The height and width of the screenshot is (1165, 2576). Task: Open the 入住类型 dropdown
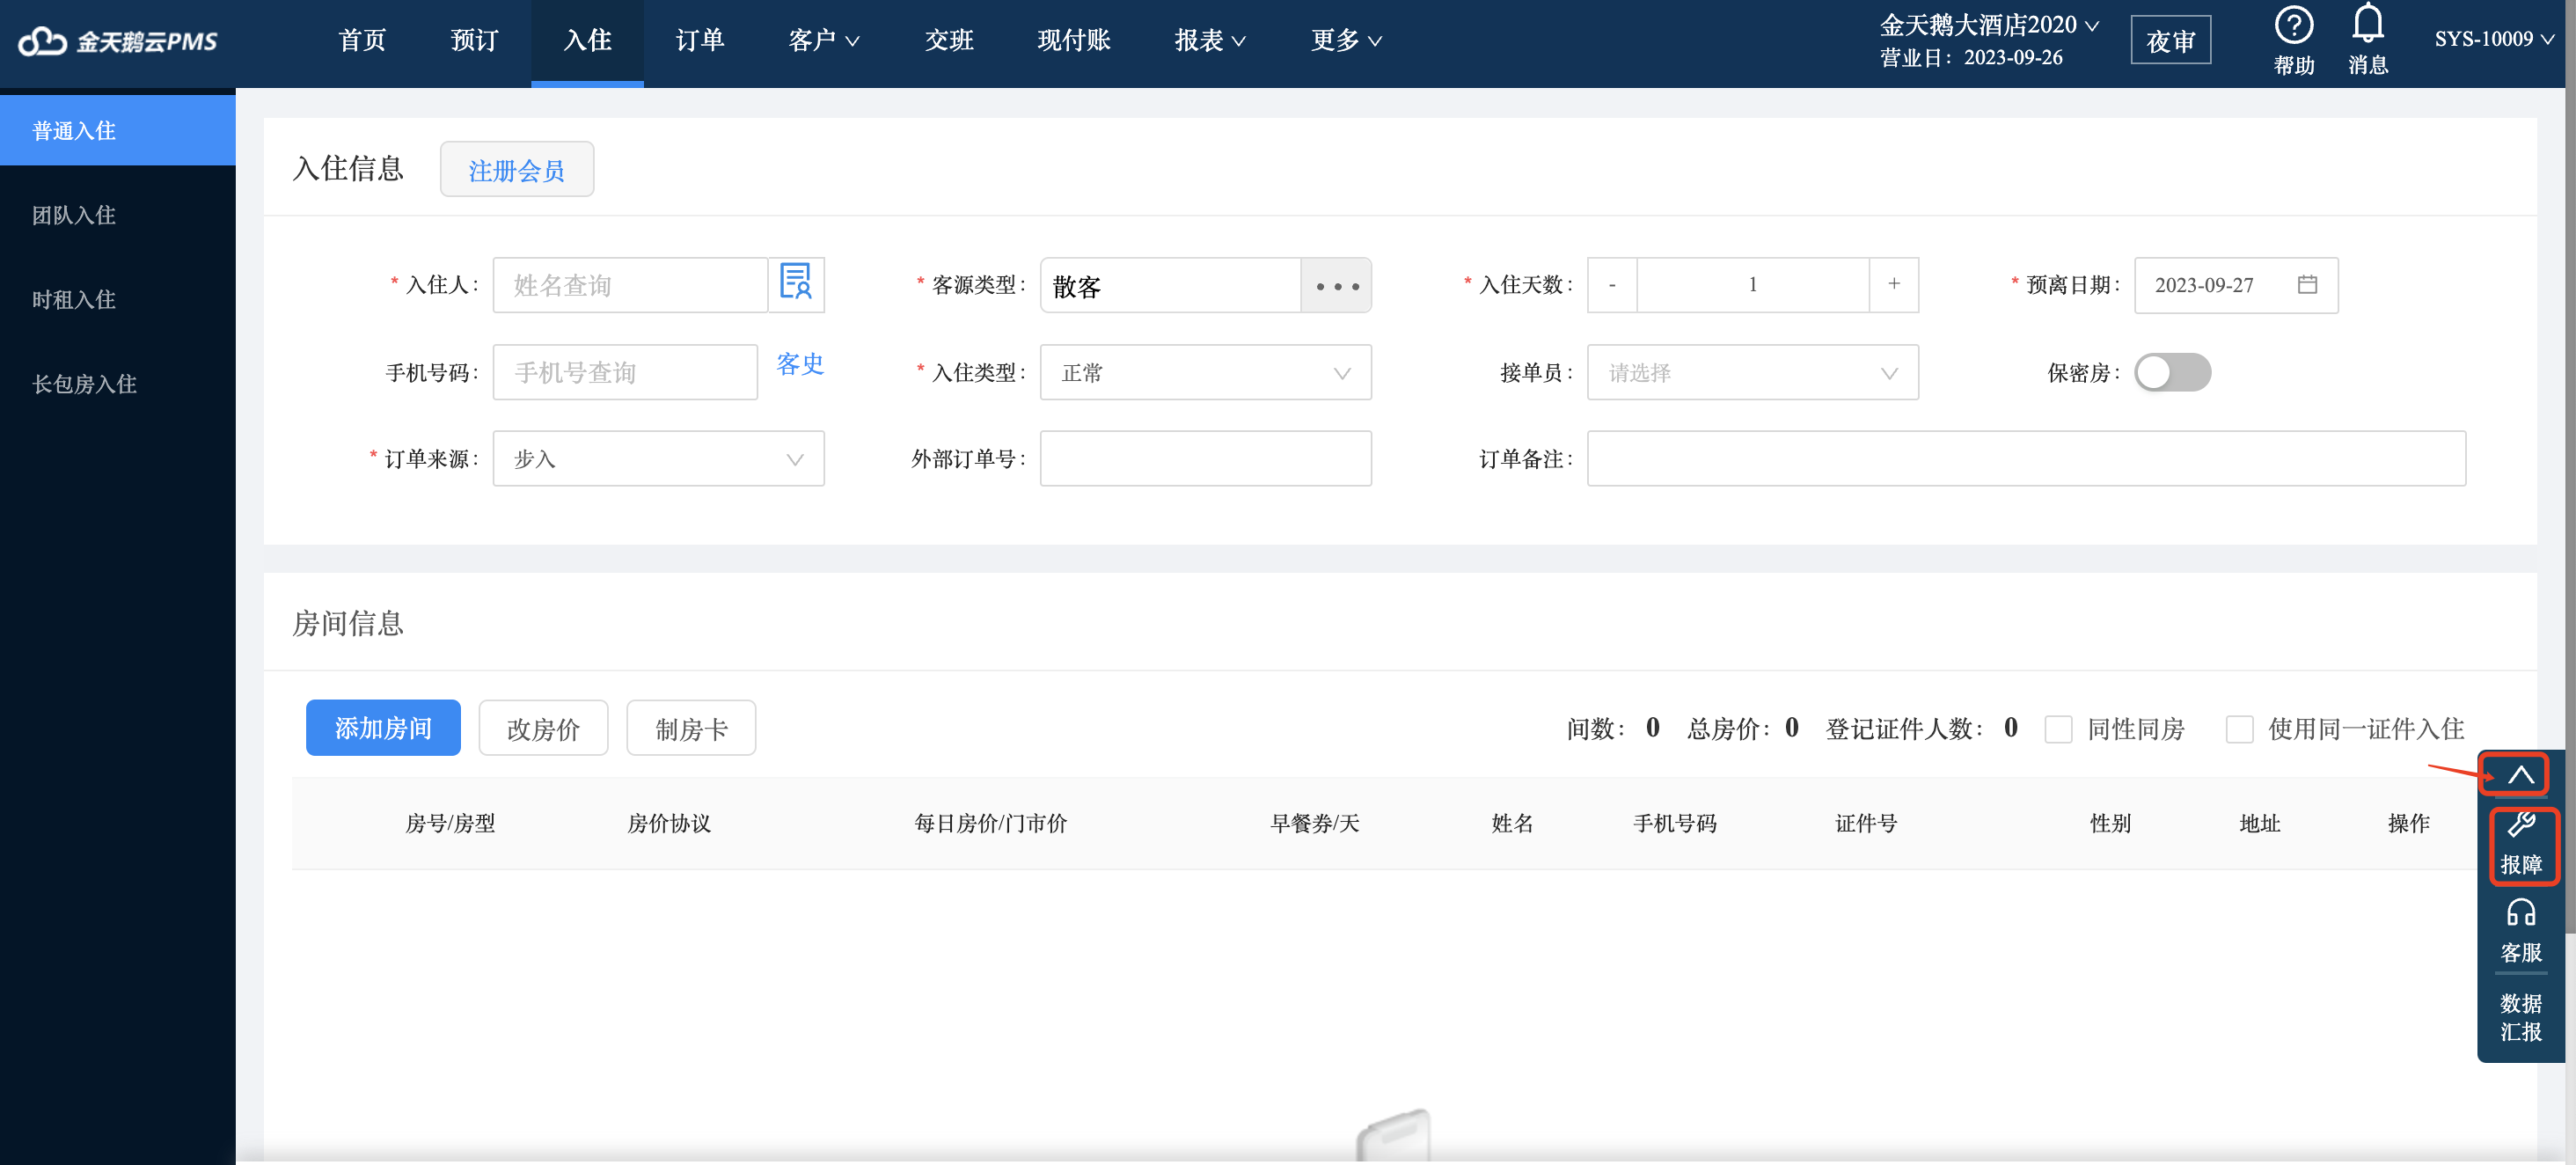[x=1205, y=373]
